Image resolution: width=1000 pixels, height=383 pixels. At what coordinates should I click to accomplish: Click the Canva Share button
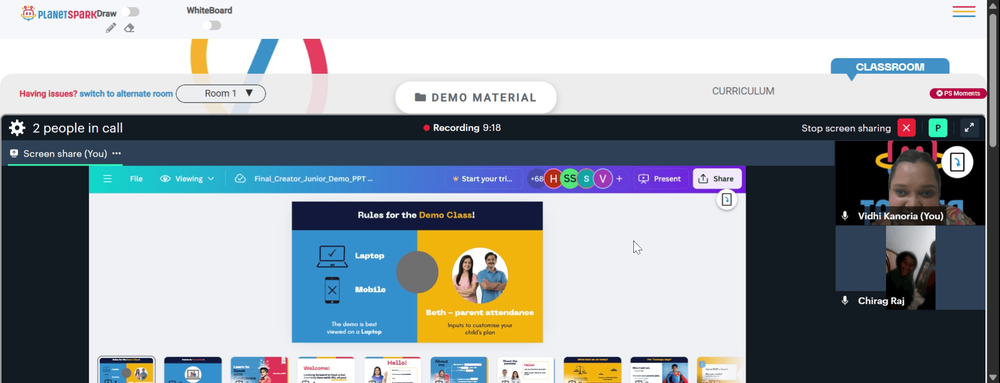click(717, 179)
